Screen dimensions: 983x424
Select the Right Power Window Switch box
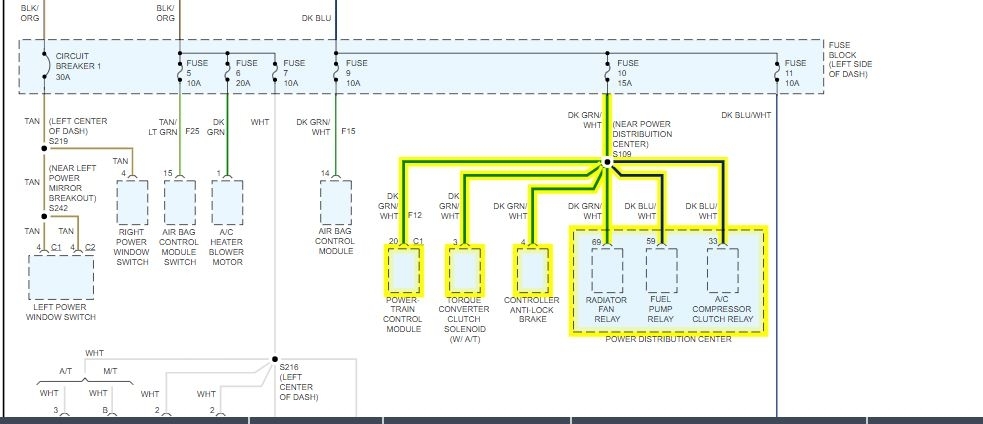(132, 203)
